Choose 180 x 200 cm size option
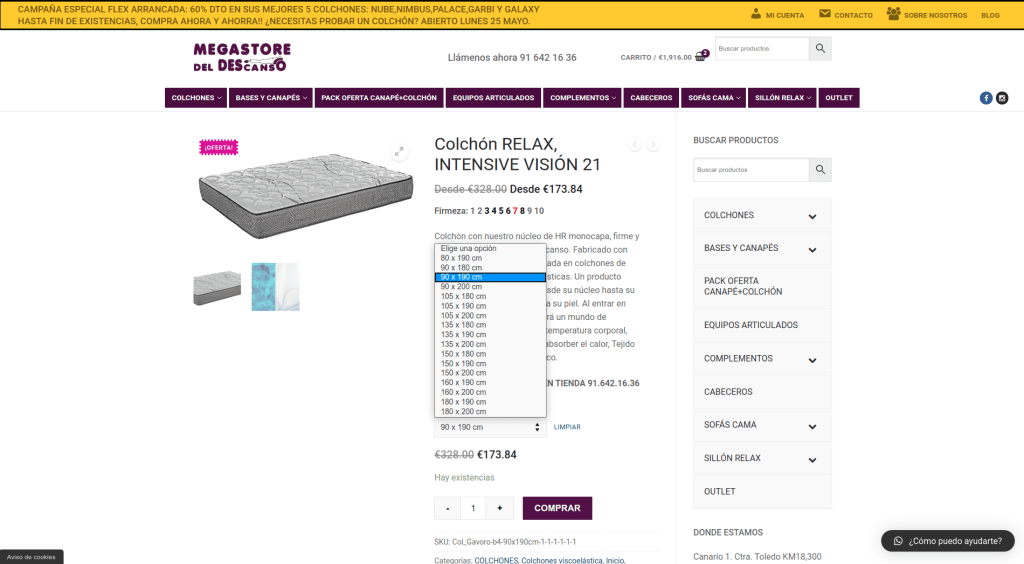This screenshot has height=564, width=1024. [490, 411]
